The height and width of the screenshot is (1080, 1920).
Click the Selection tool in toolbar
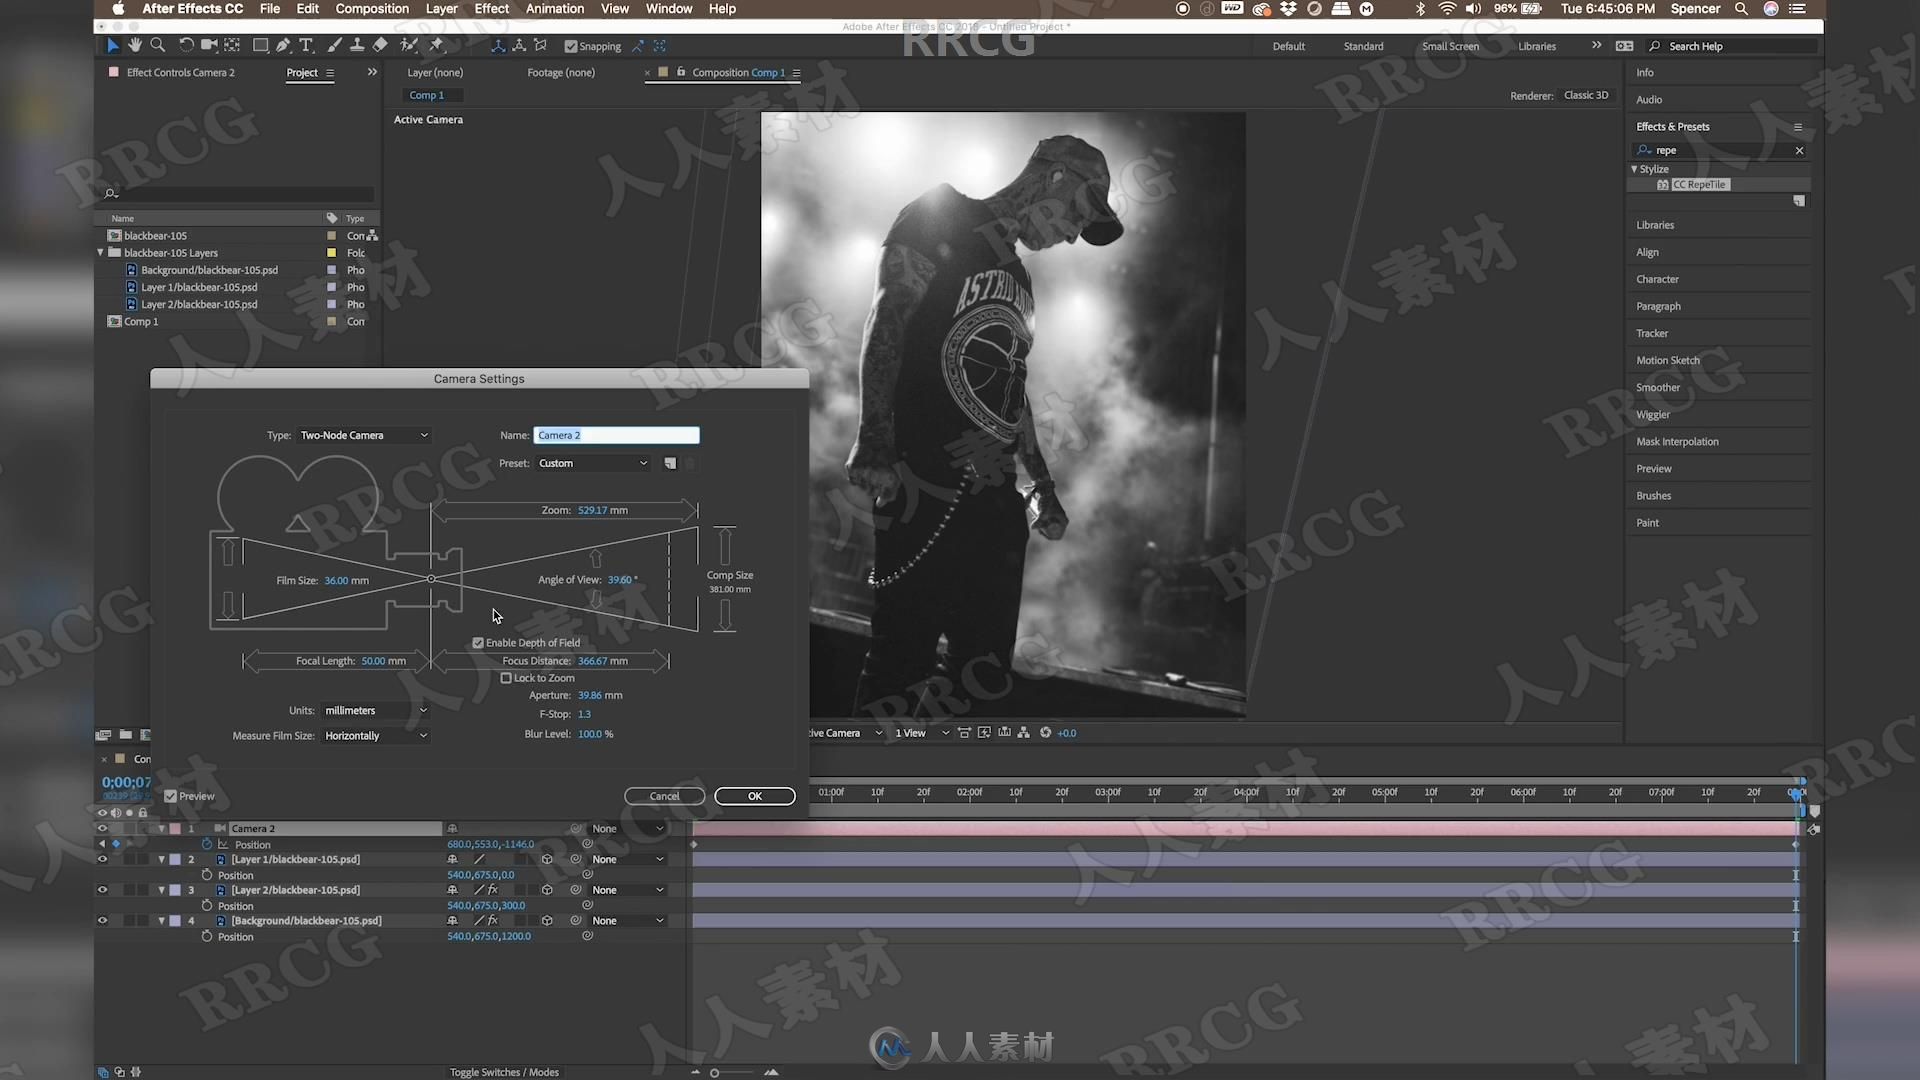tap(111, 45)
